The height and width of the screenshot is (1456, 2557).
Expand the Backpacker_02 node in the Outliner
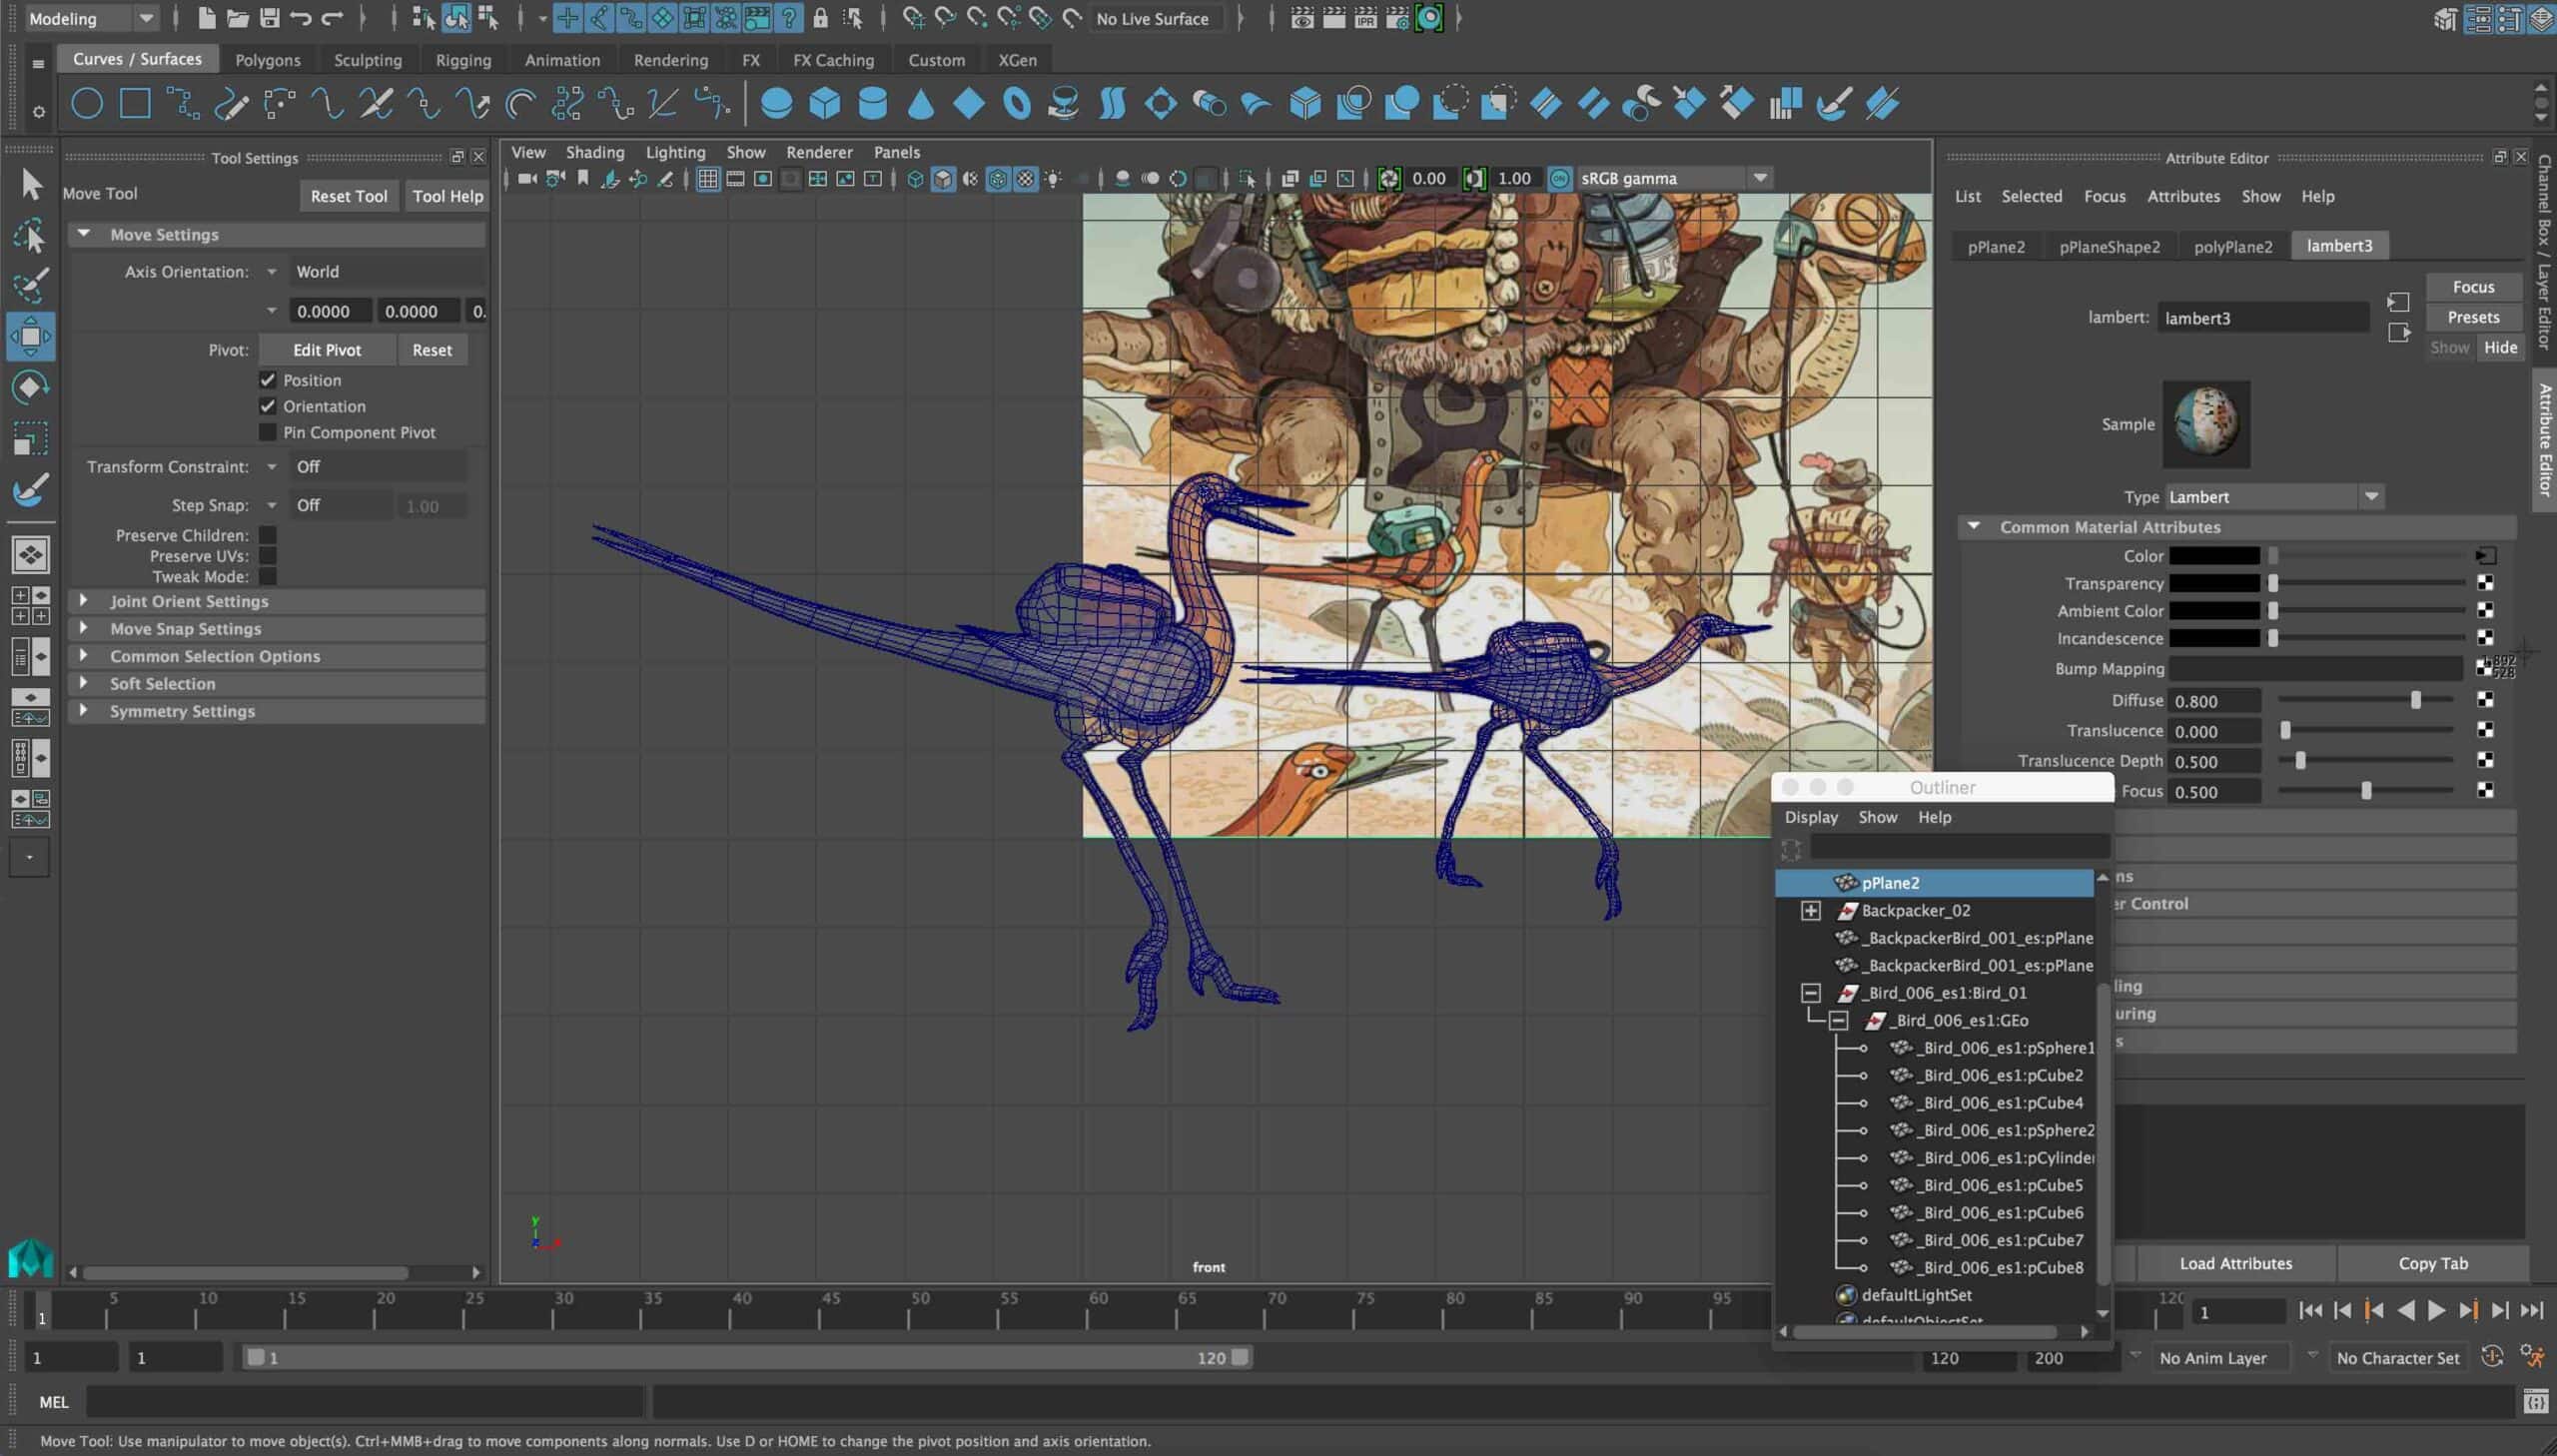point(1810,910)
